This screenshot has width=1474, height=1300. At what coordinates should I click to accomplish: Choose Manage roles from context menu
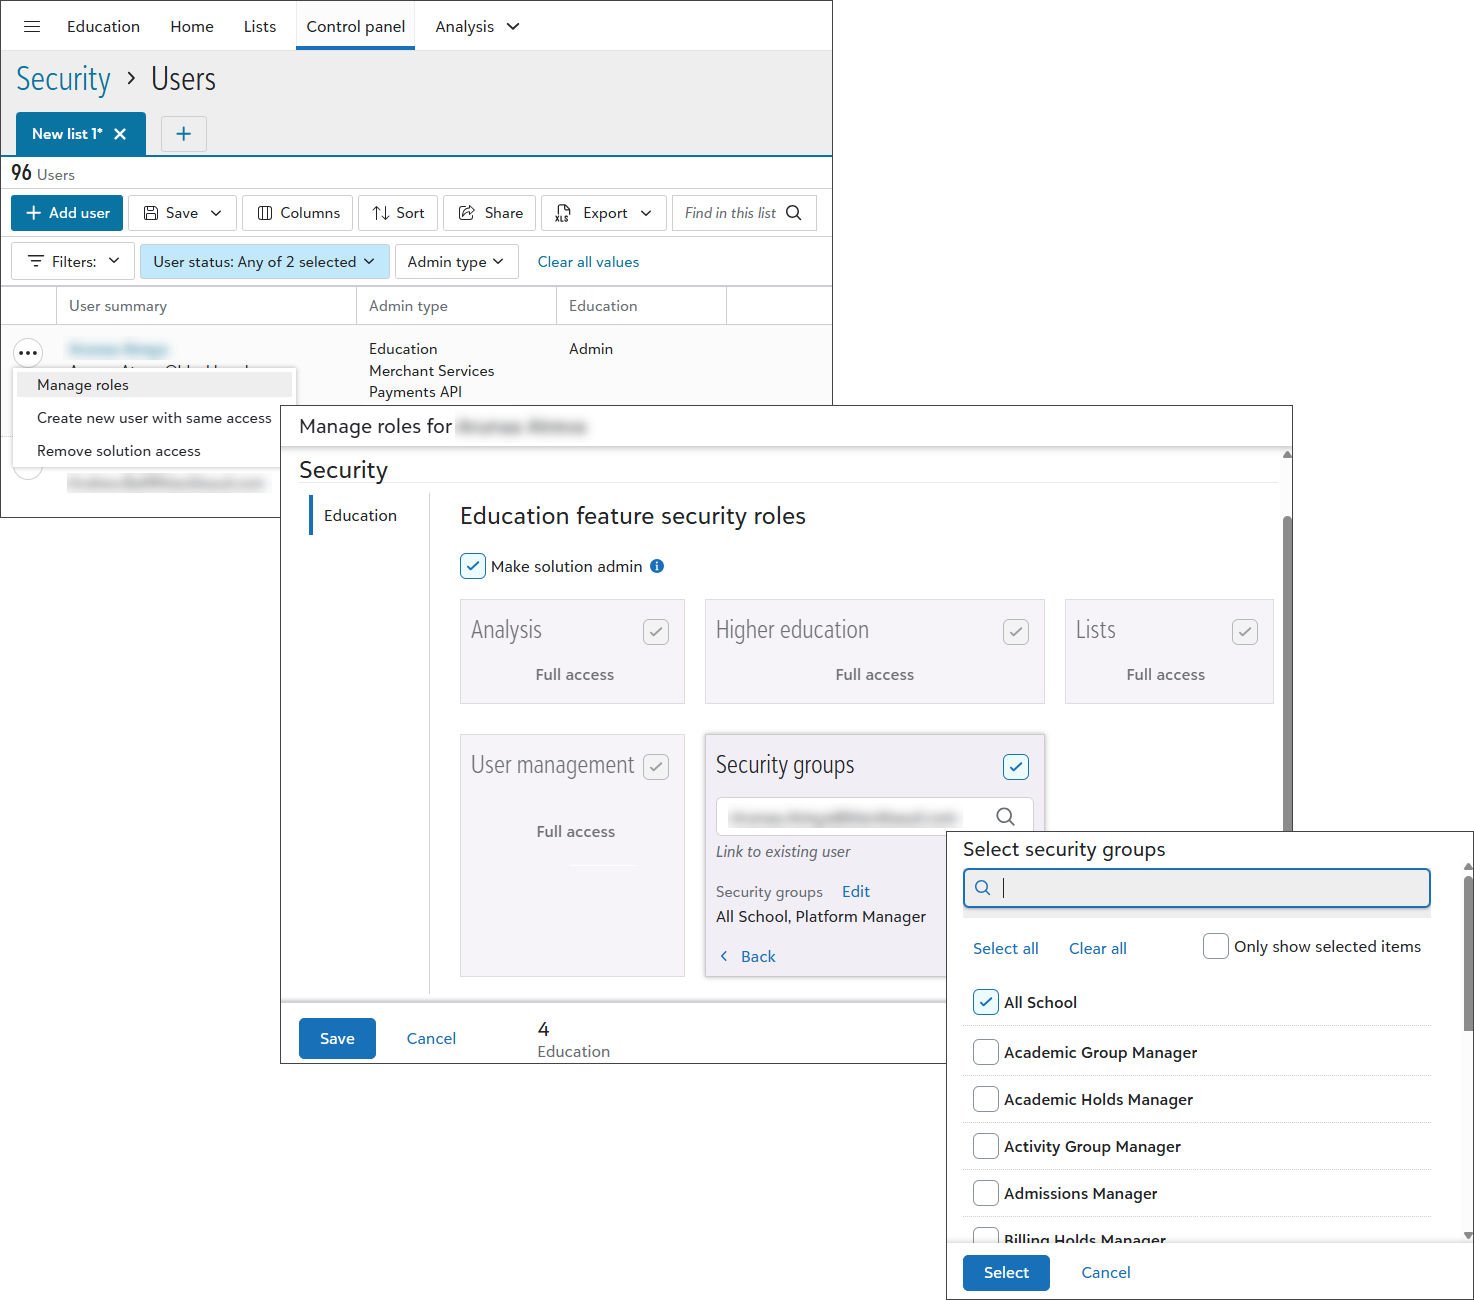83,385
